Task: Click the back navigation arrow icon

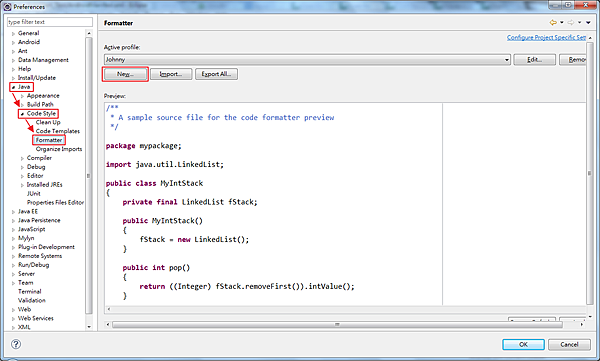Action: 553,23
